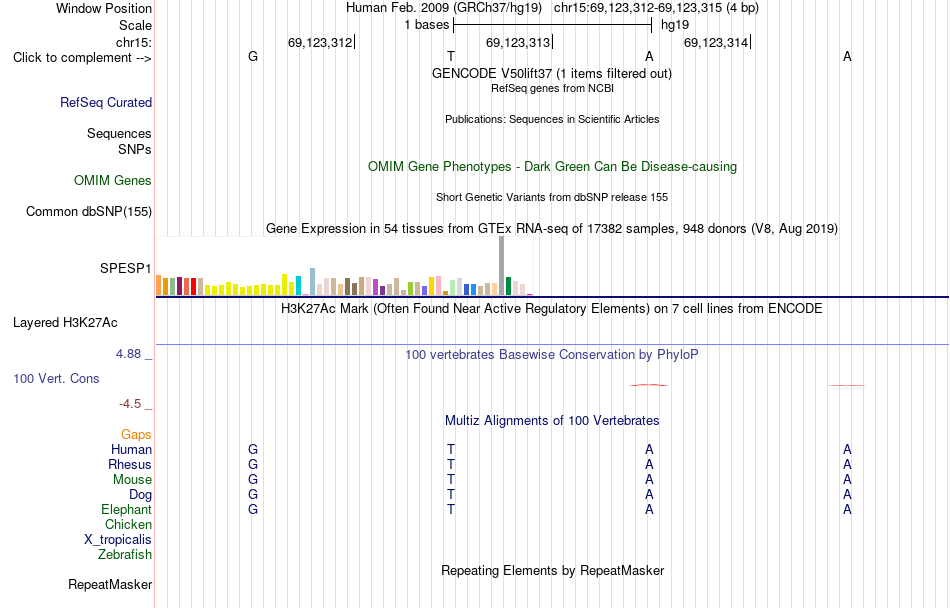Click 'Repeating Elements by RepeatMasker' title
Screen dimensions: 950x608
[x=553, y=570]
